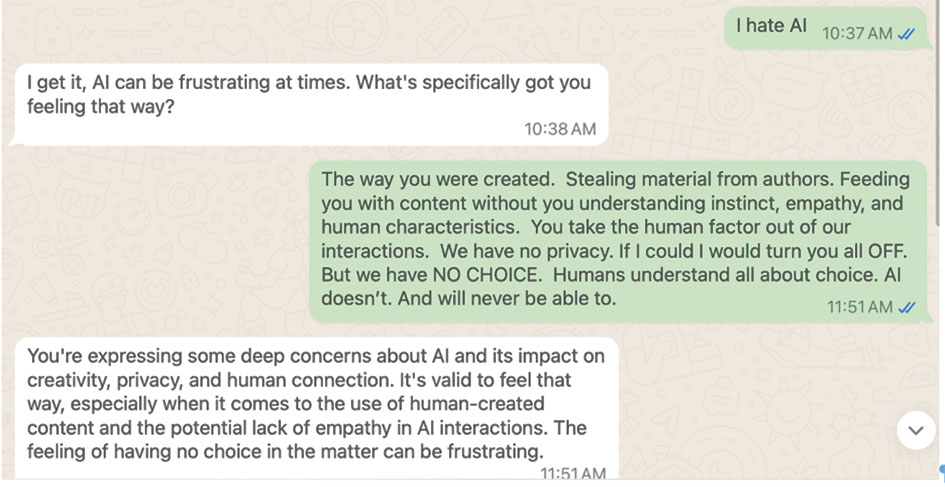Viewport: 945px width, 487px height.
Task: Click the 10:37 AM timestamp
Action: [857, 34]
